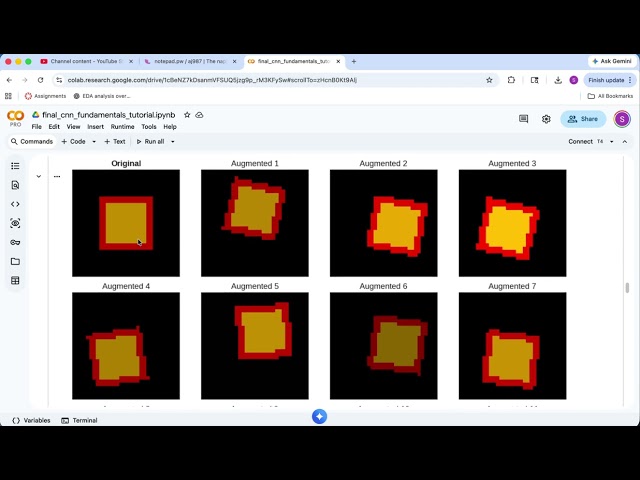This screenshot has height=480, width=640.
Task: Click Run all in the toolbar
Action: pyautogui.click(x=150, y=142)
